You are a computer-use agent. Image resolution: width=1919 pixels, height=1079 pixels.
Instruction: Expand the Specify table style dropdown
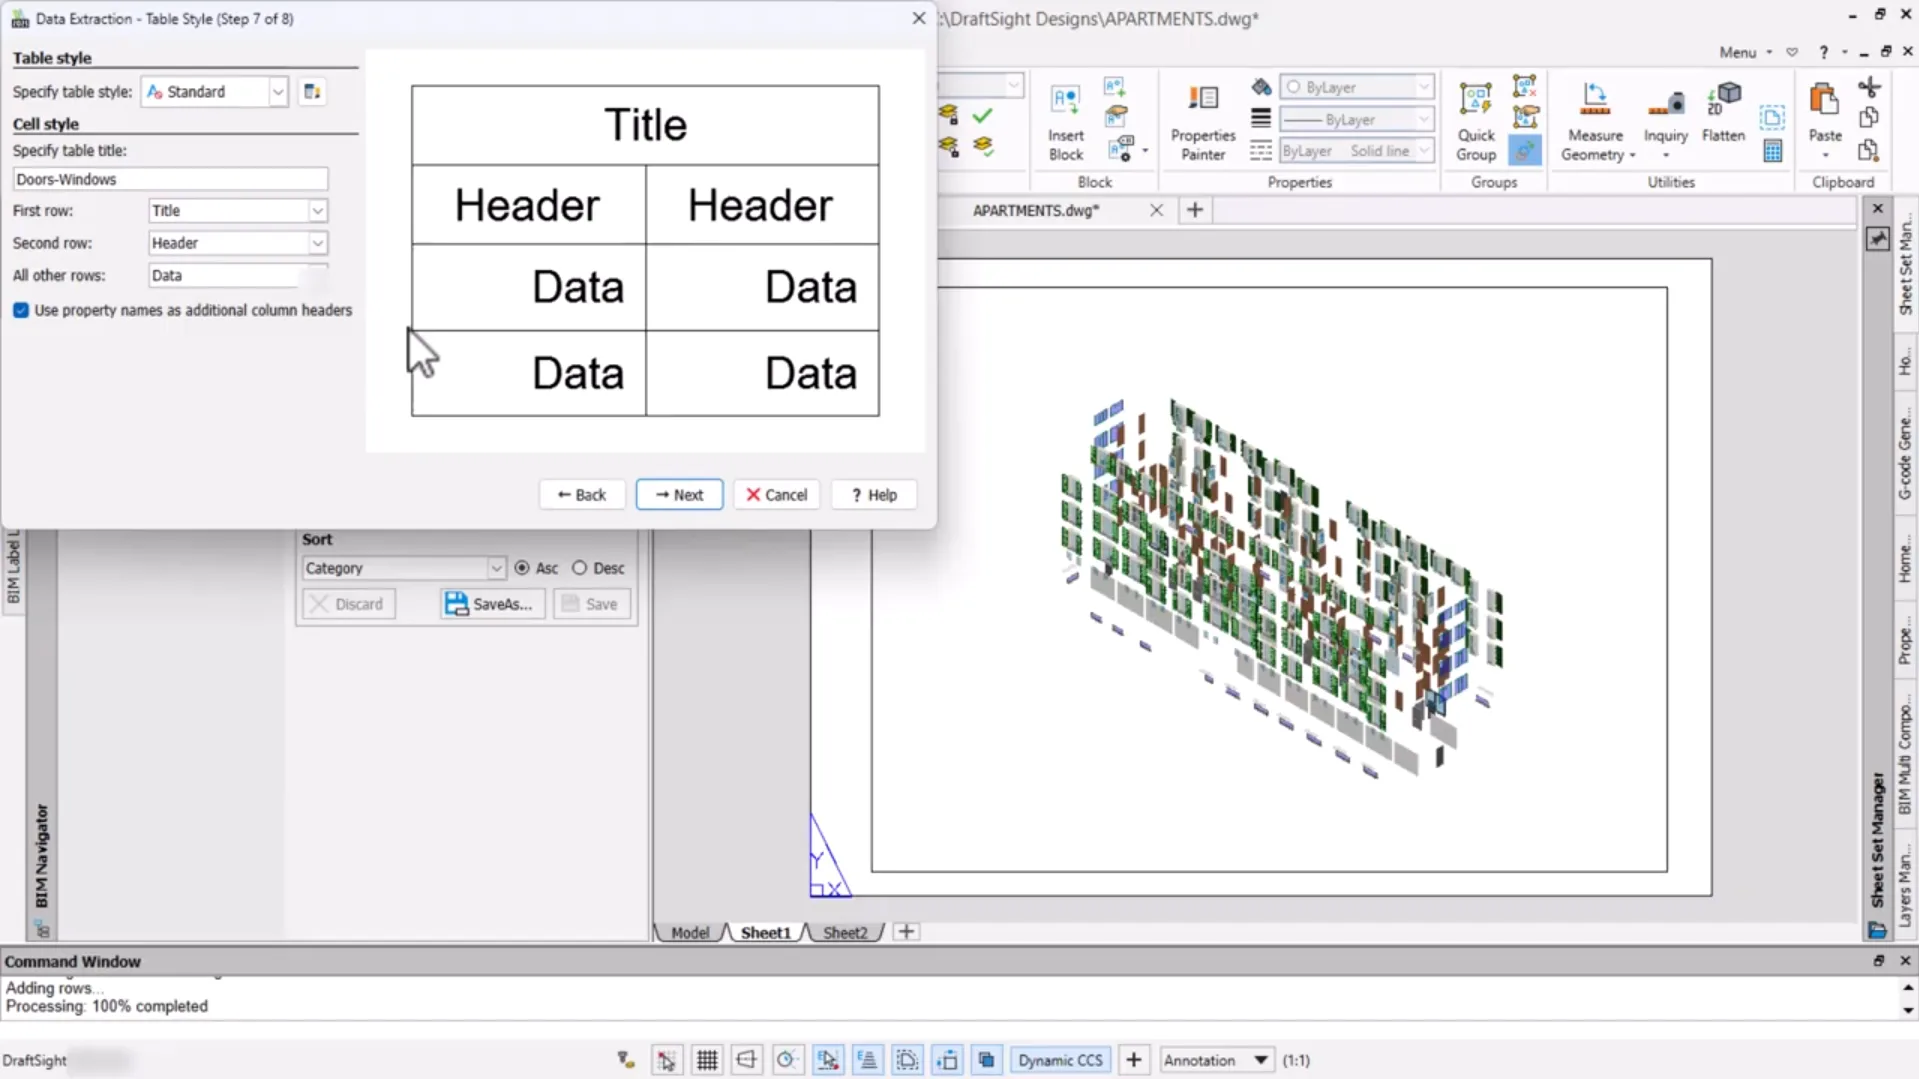(278, 92)
